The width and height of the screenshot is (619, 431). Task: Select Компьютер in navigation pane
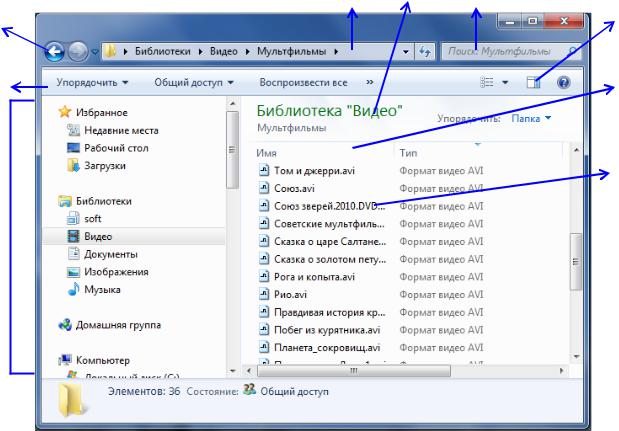point(103,360)
